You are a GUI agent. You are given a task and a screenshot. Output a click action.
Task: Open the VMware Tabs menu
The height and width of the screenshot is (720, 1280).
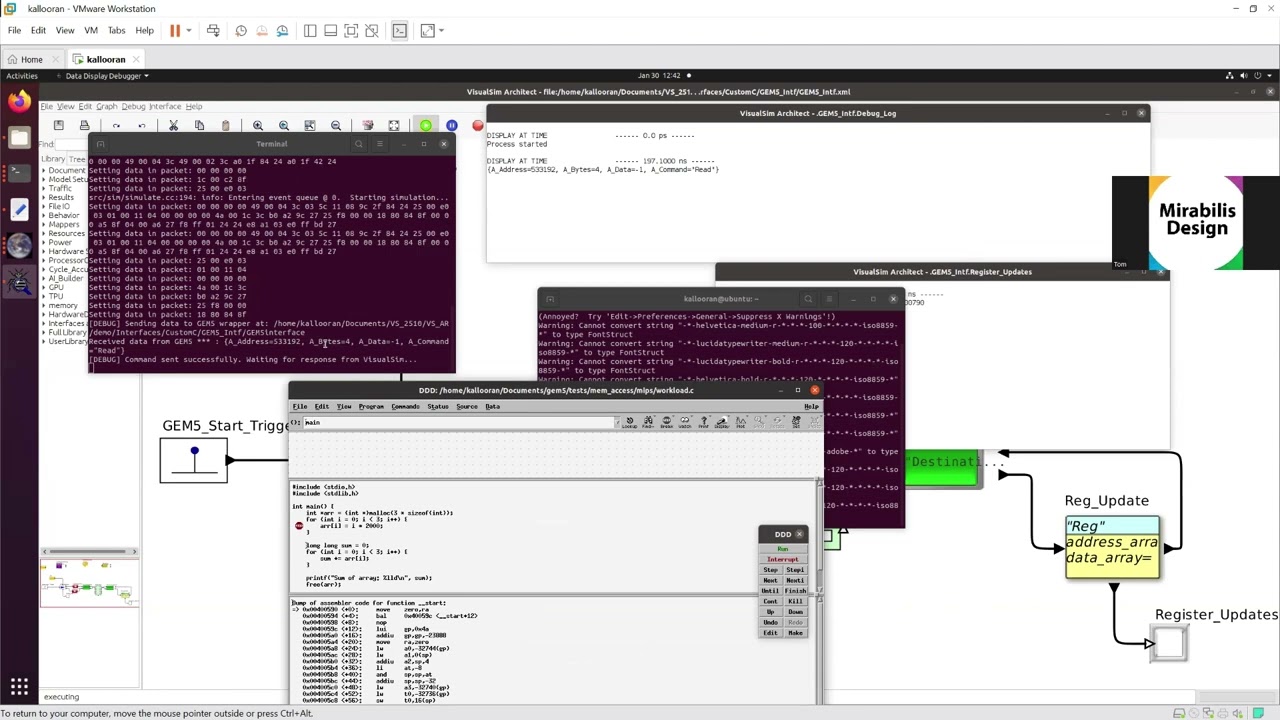(x=116, y=31)
